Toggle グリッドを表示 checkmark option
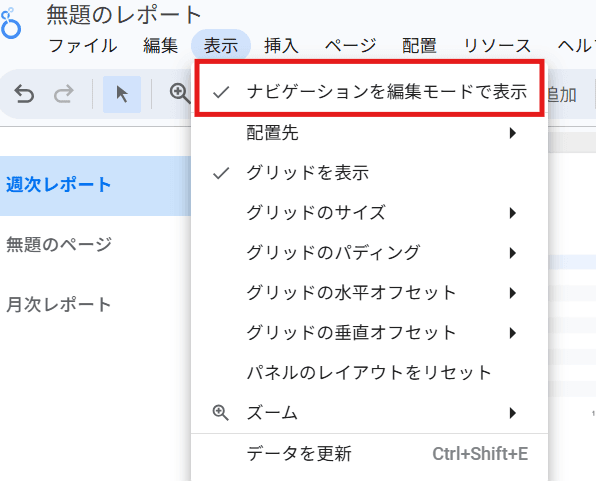Viewport: 596px width, 481px height. pyautogui.click(x=369, y=173)
